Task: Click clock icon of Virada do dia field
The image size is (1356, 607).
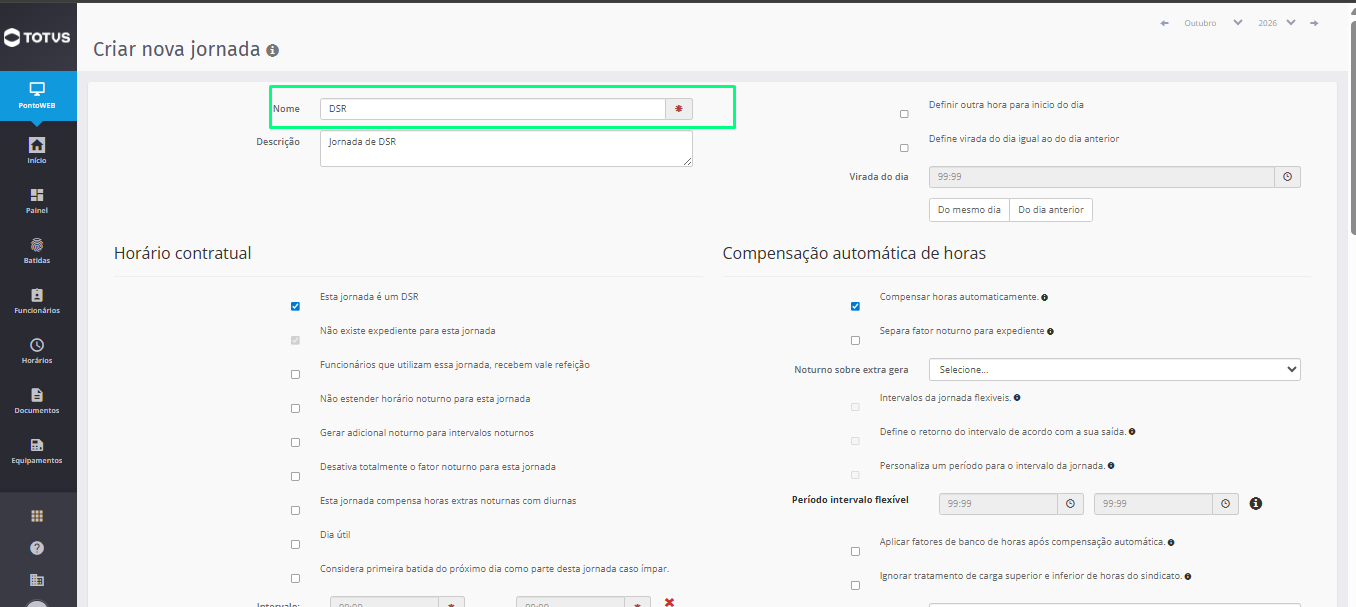Action: (x=1287, y=177)
